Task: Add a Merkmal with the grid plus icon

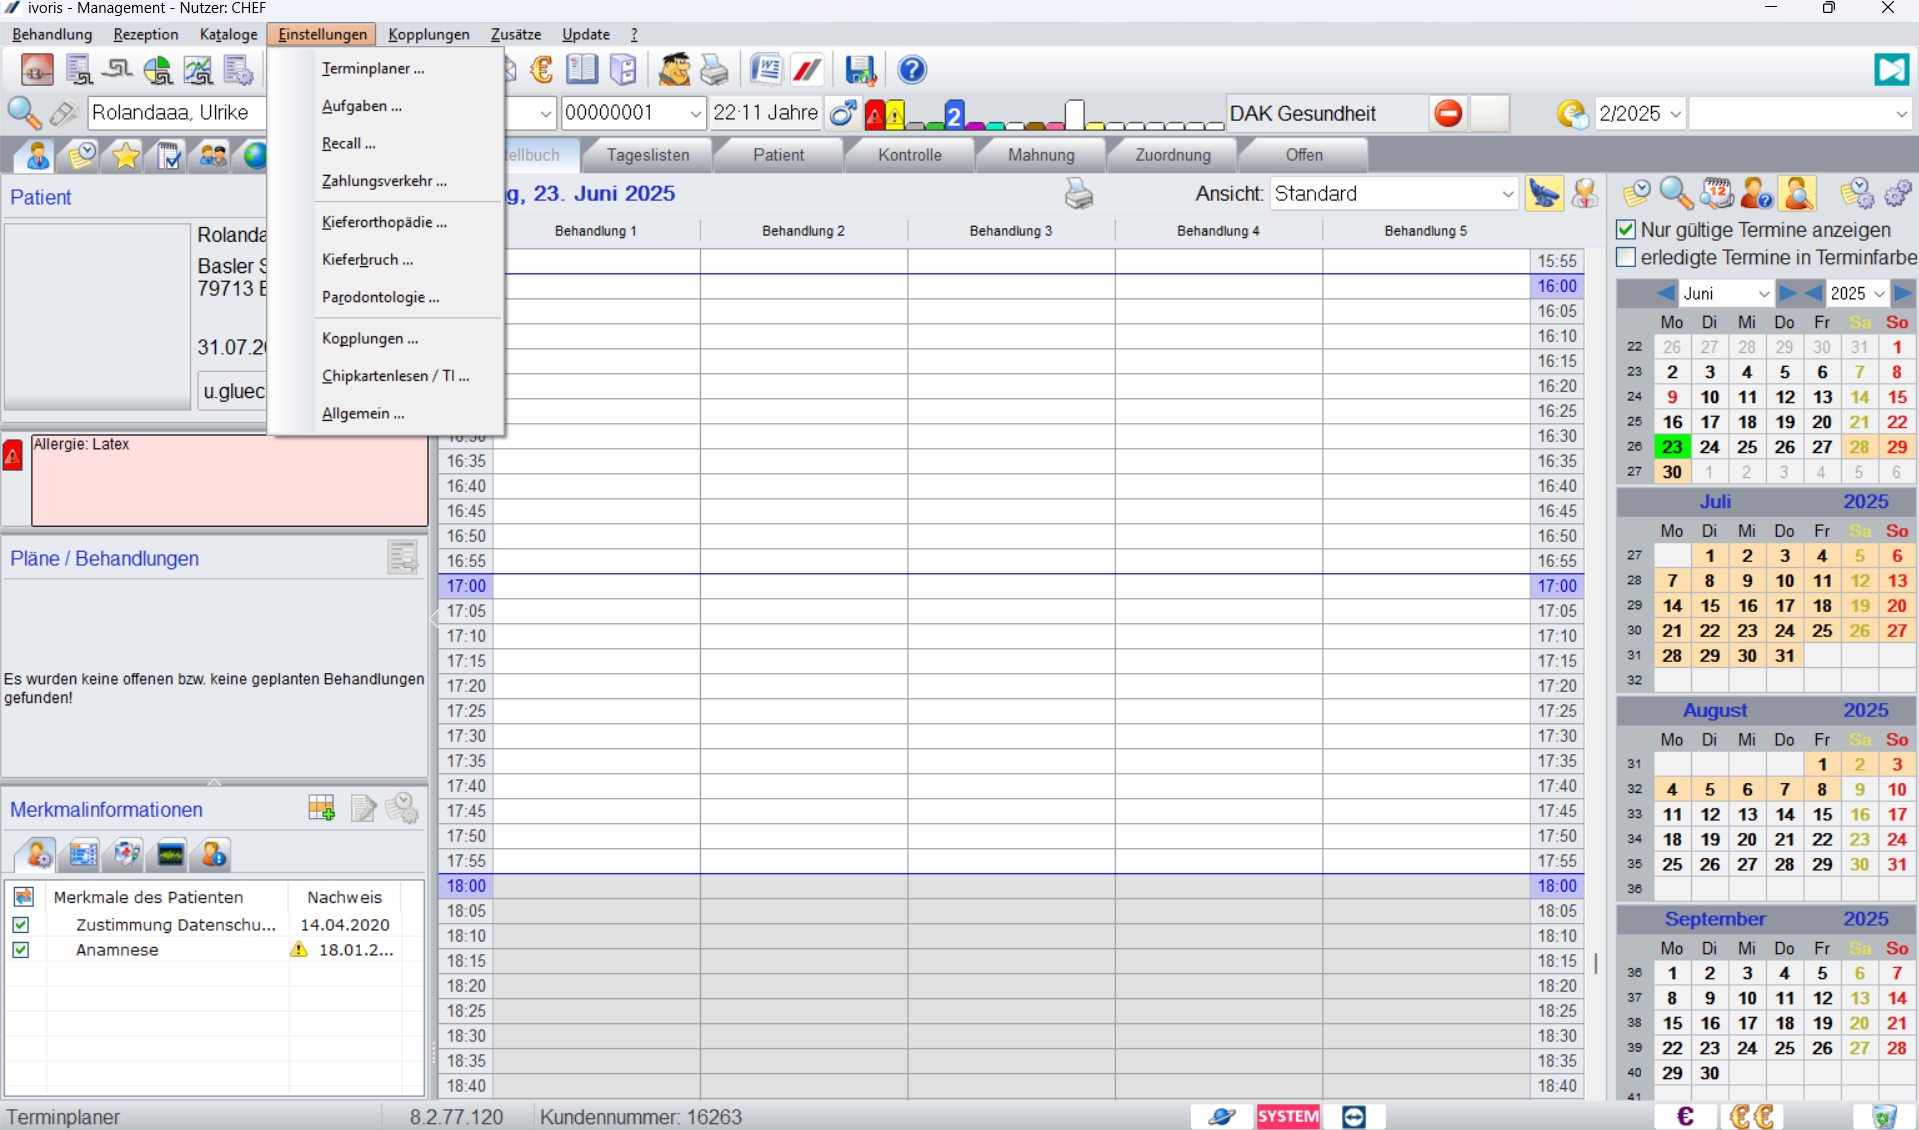Action: click(x=322, y=808)
